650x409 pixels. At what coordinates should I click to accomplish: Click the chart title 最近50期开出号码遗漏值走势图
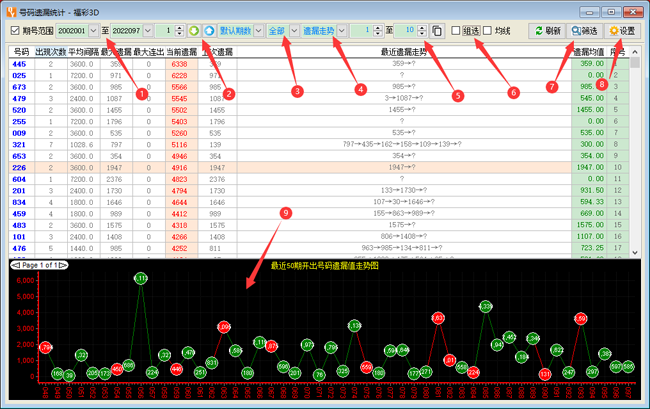click(x=325, y=266)
